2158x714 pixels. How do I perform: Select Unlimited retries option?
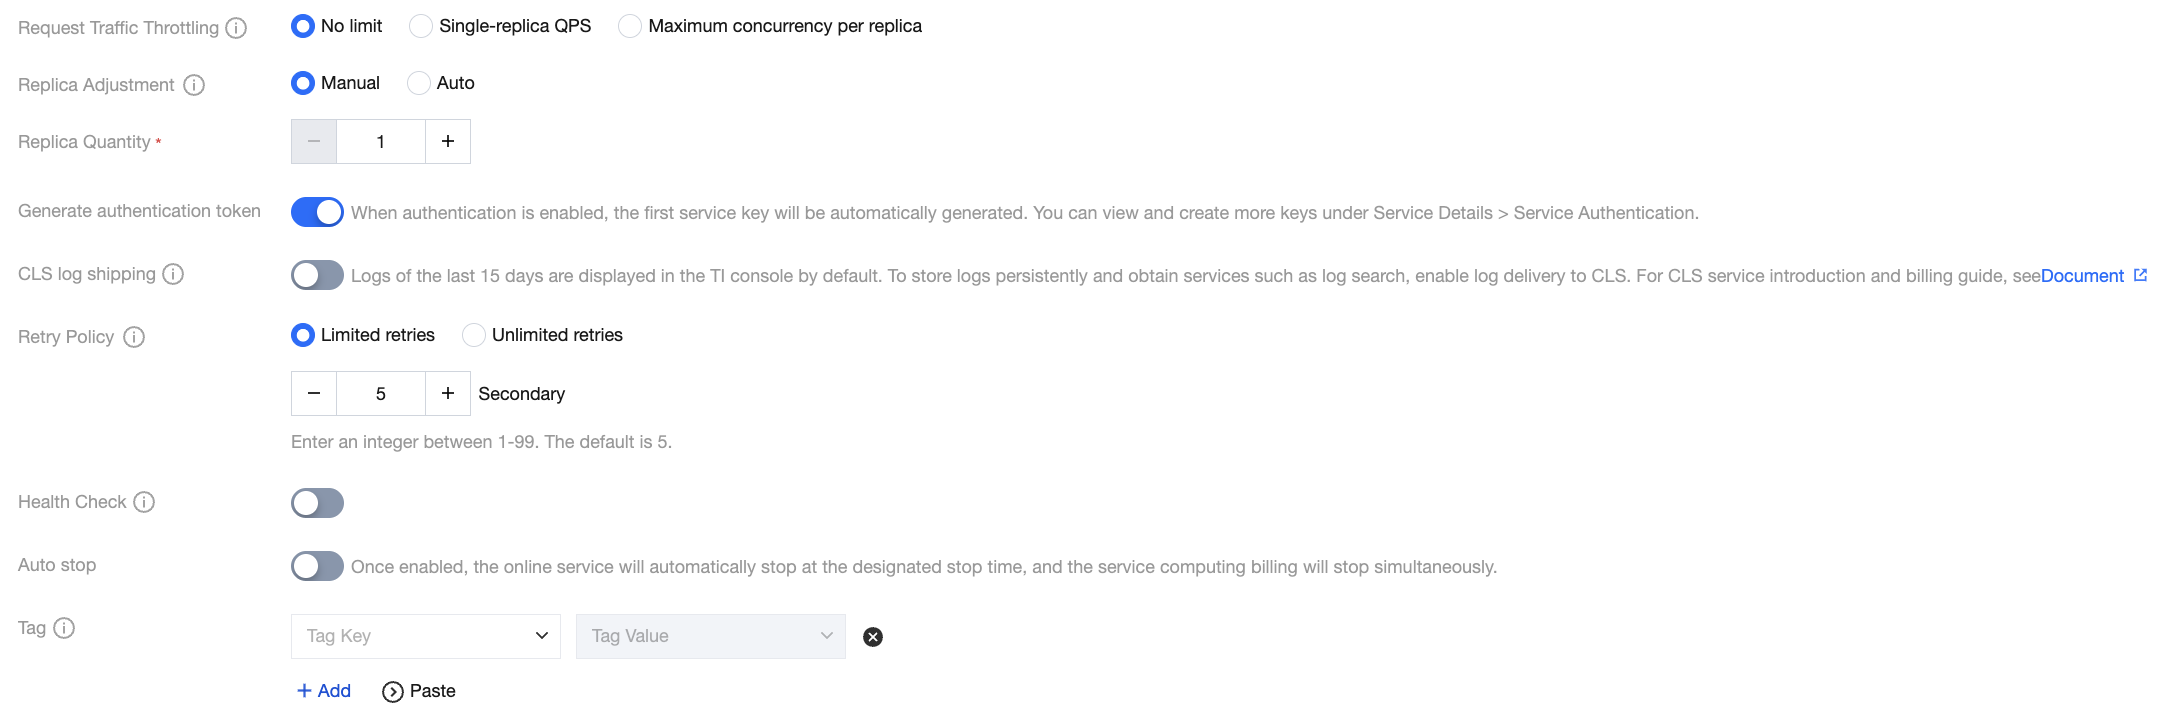(474, 335)
